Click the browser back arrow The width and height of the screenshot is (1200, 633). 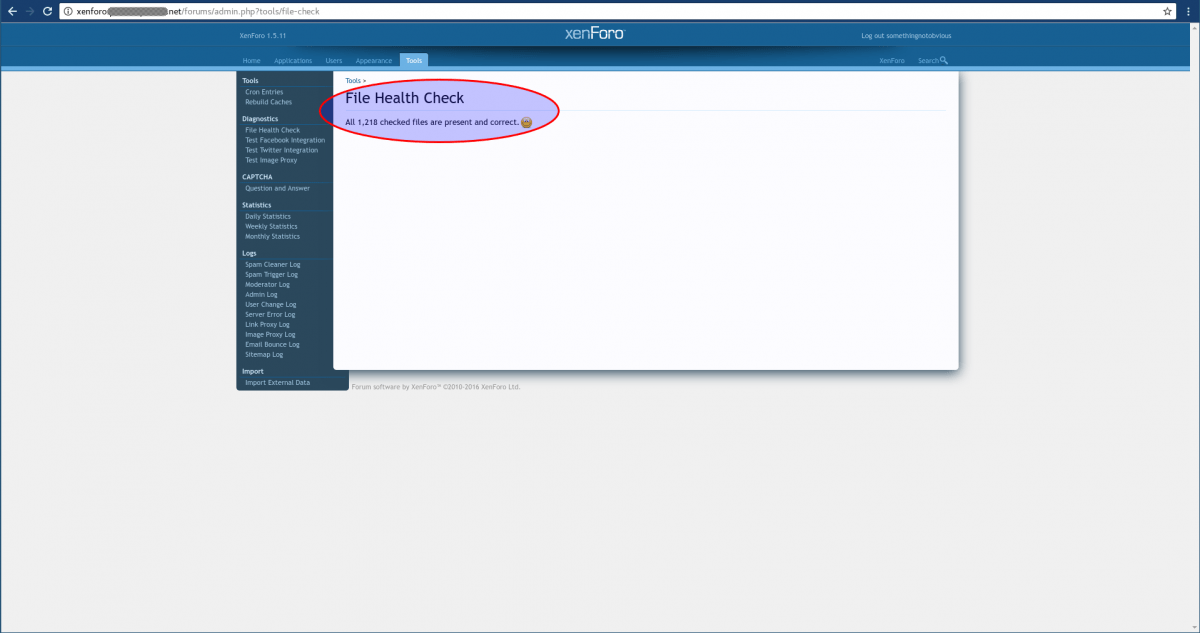11,11
